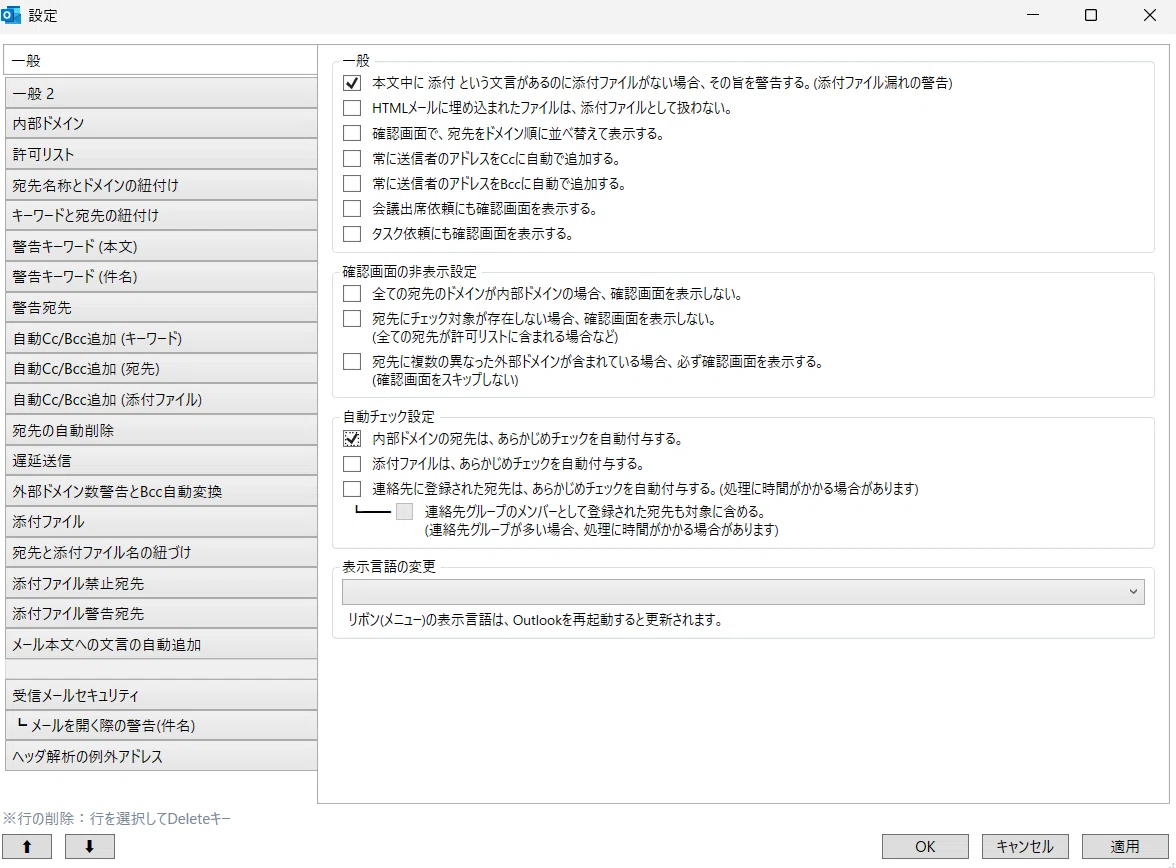Open the 警告宛先 tab

[x=160, y=308]
